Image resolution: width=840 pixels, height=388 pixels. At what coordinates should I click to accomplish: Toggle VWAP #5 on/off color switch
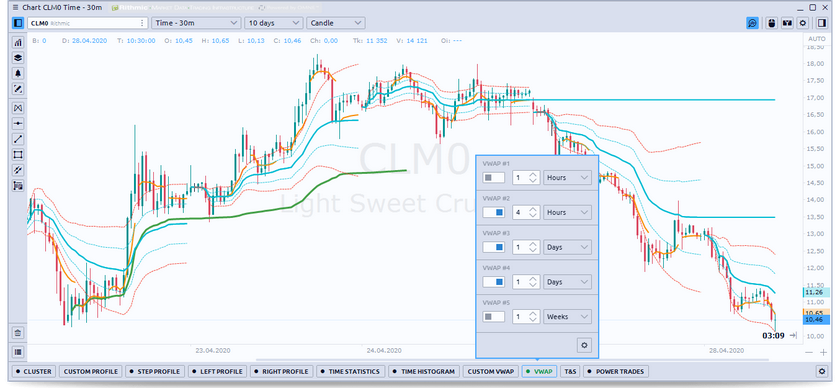point(493,317)
